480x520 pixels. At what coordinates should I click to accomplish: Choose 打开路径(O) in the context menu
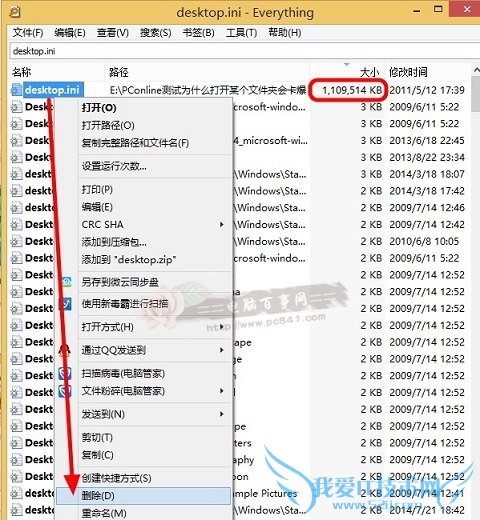coord(108,125)
